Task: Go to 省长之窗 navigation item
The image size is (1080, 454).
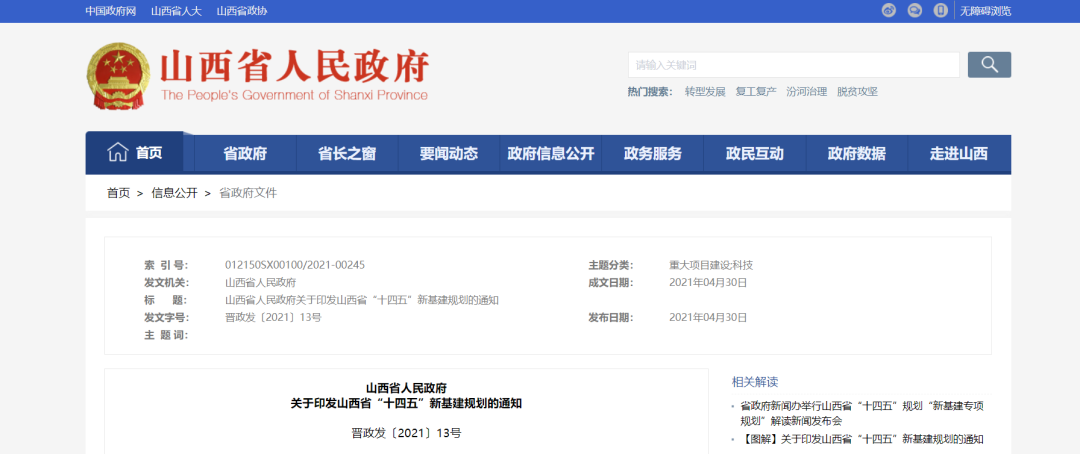Action: coord(347,154)
